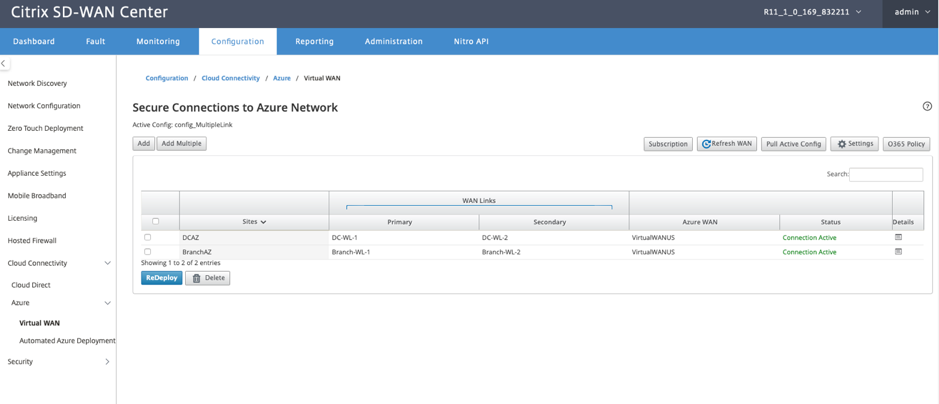
Task: Open Automated Azure Deployment in the sidebar
Action: pyautogui.click(x=67, y=341)
